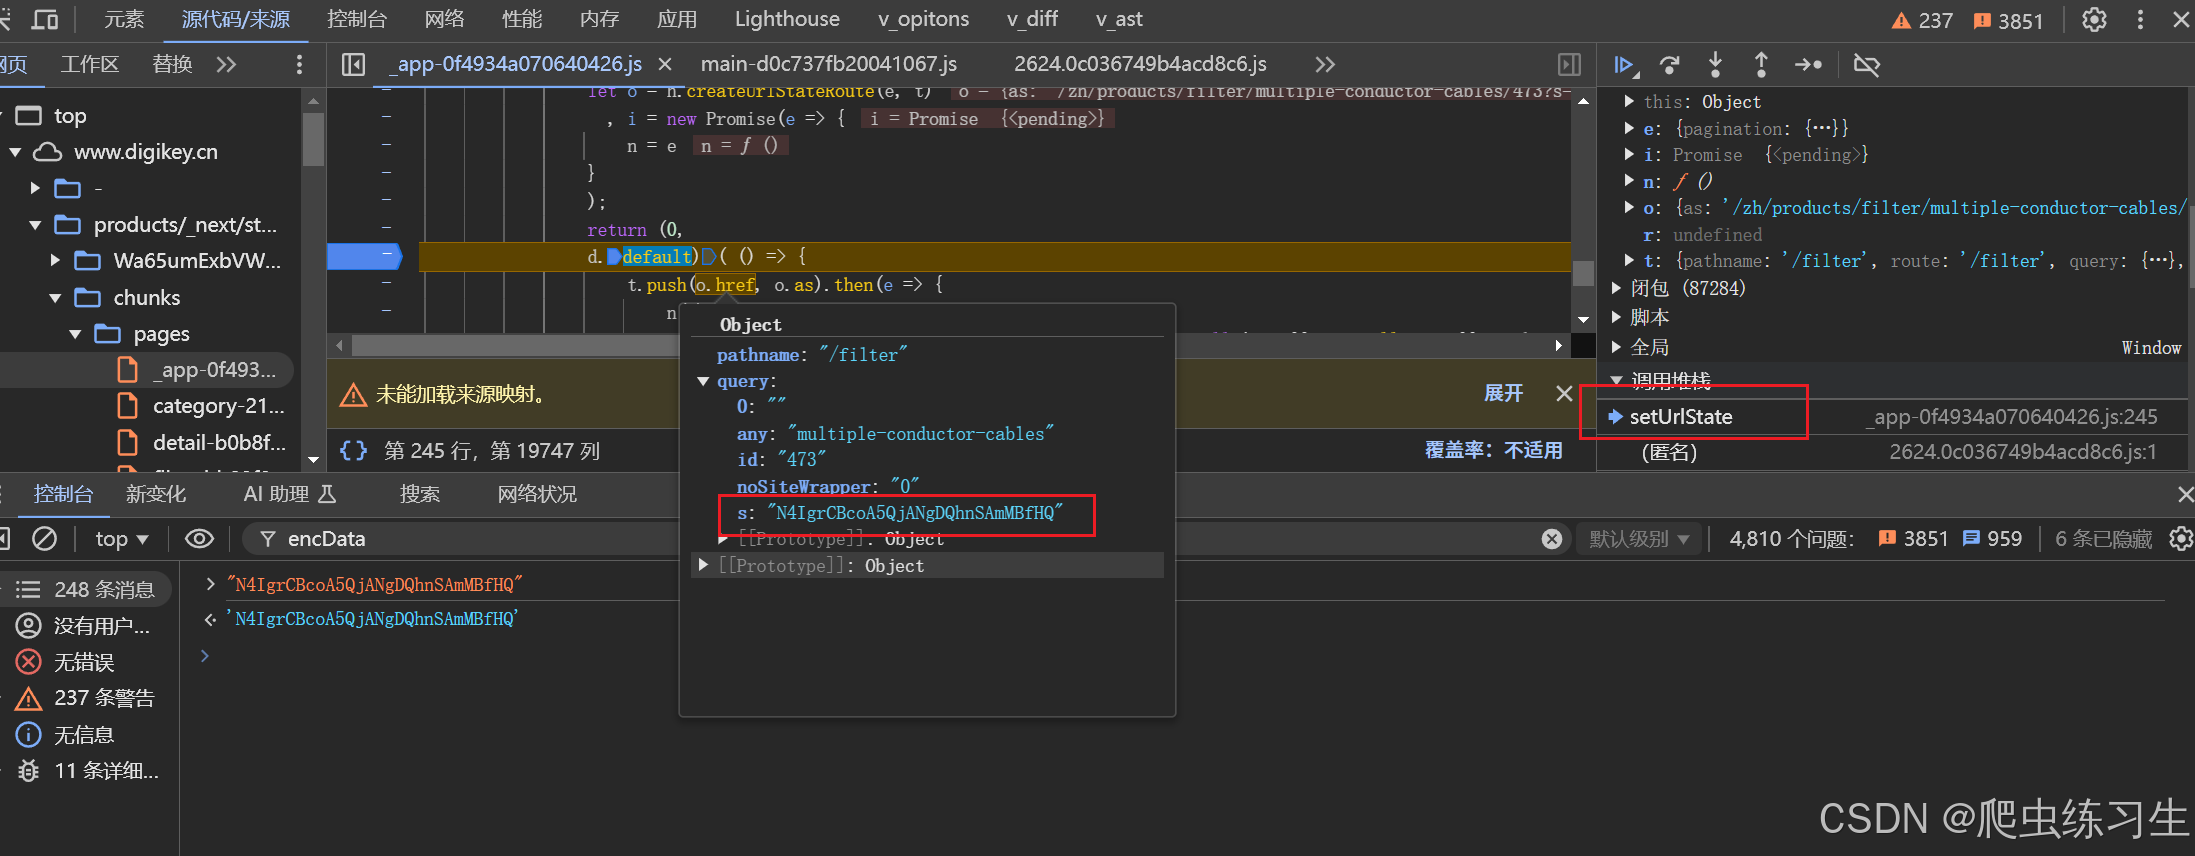Expand the [[Prototype]] row in popup
This screenshot has height=856, width=2195.
coord(703,565)
